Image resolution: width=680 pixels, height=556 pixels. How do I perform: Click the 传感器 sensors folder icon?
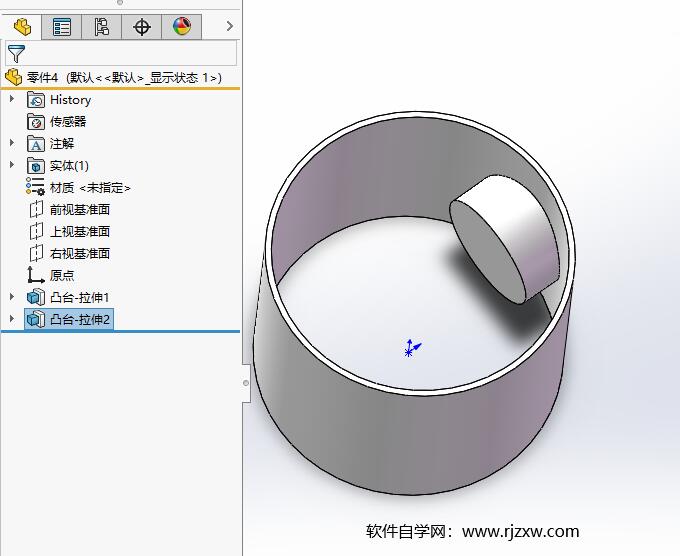point(36,121)
